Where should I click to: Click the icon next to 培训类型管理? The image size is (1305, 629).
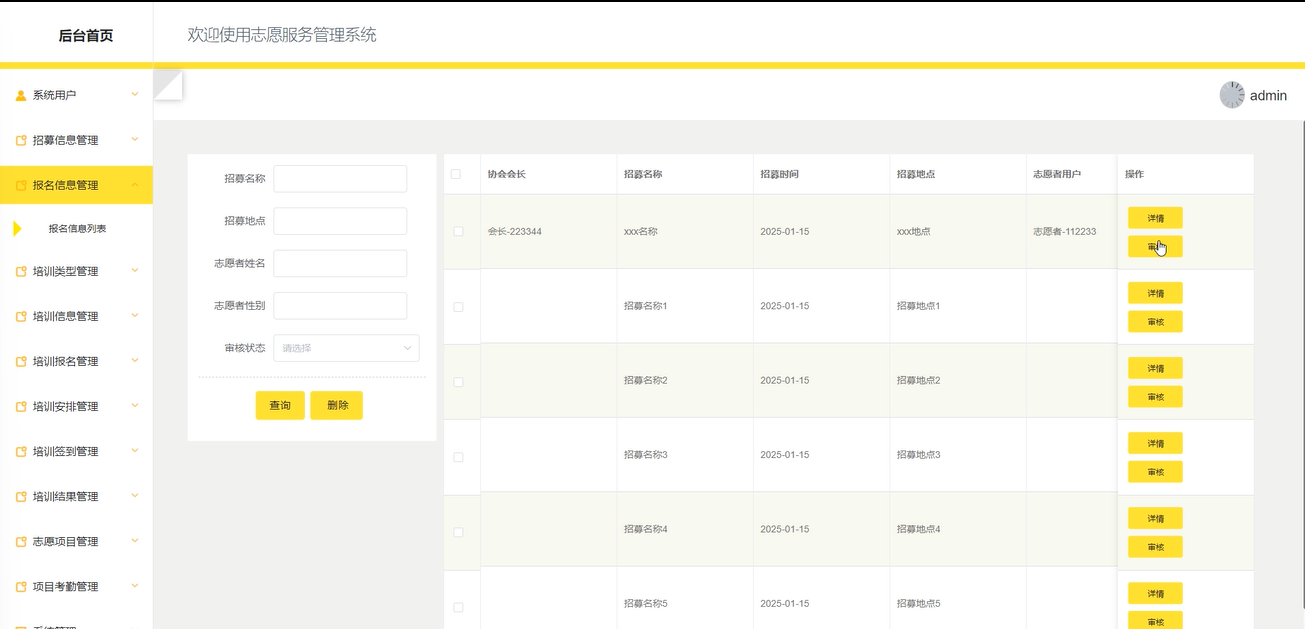(21, 272)
